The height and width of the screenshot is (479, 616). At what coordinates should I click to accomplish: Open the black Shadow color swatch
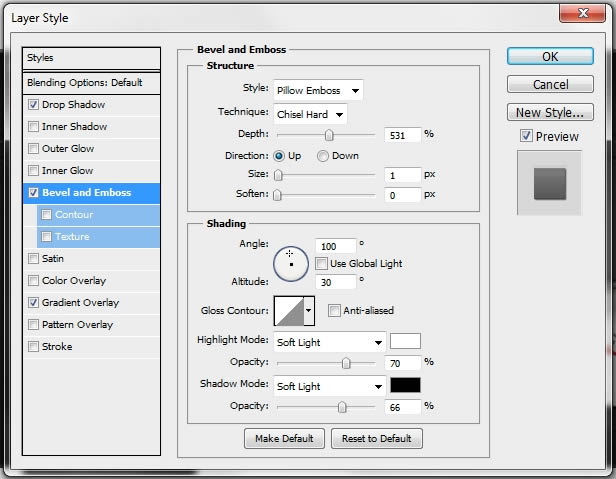405,385
